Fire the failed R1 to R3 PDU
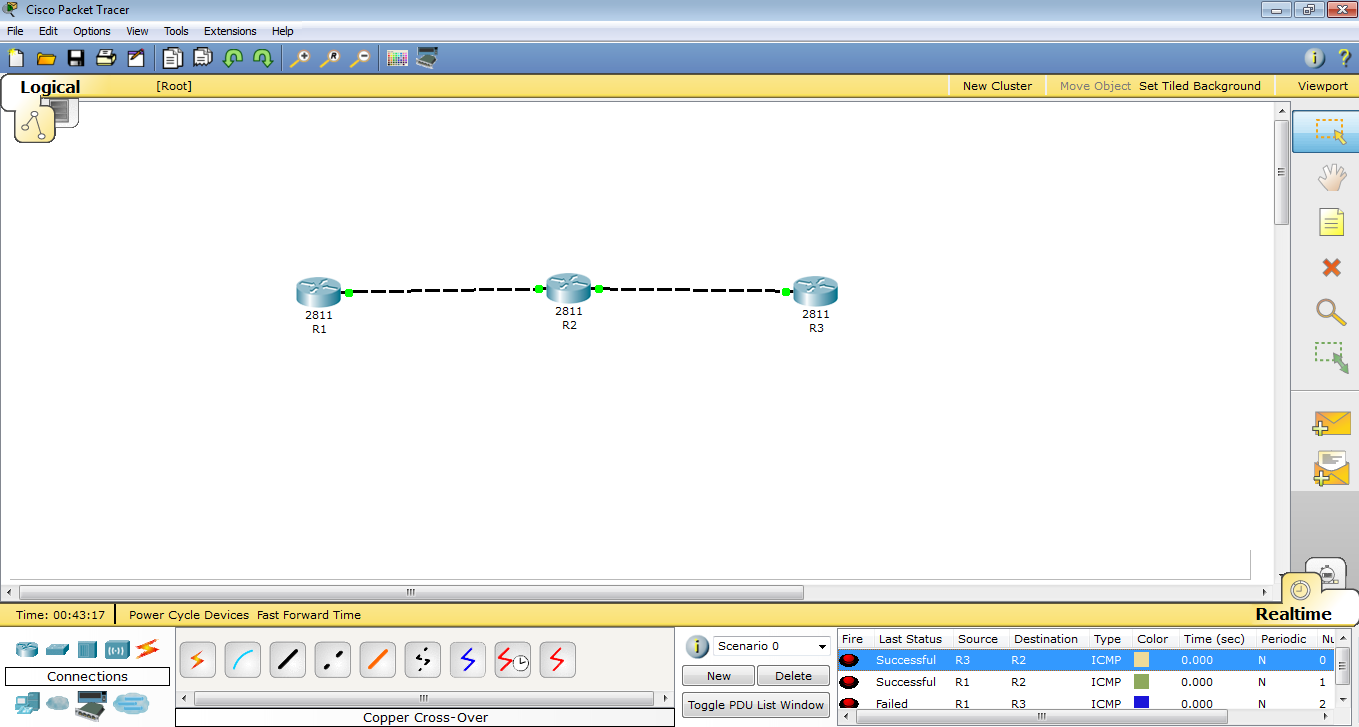Image resolution: width=1359 pixels, height=727 pixels. [x=851, y=703]
